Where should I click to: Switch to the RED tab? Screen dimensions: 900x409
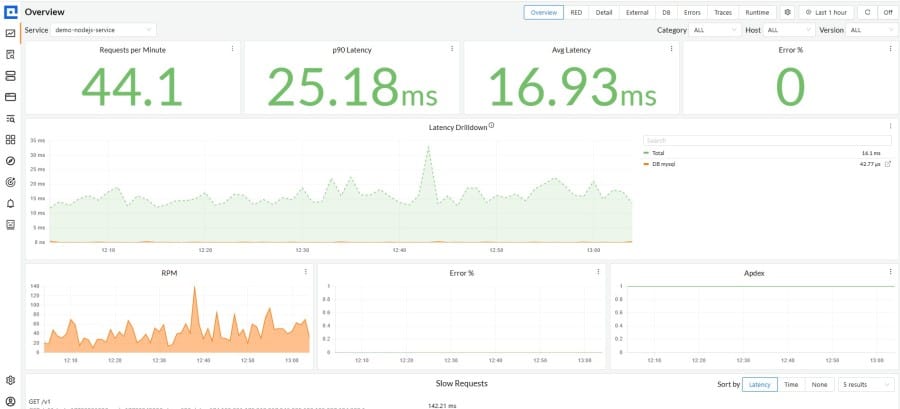[576, 12]
